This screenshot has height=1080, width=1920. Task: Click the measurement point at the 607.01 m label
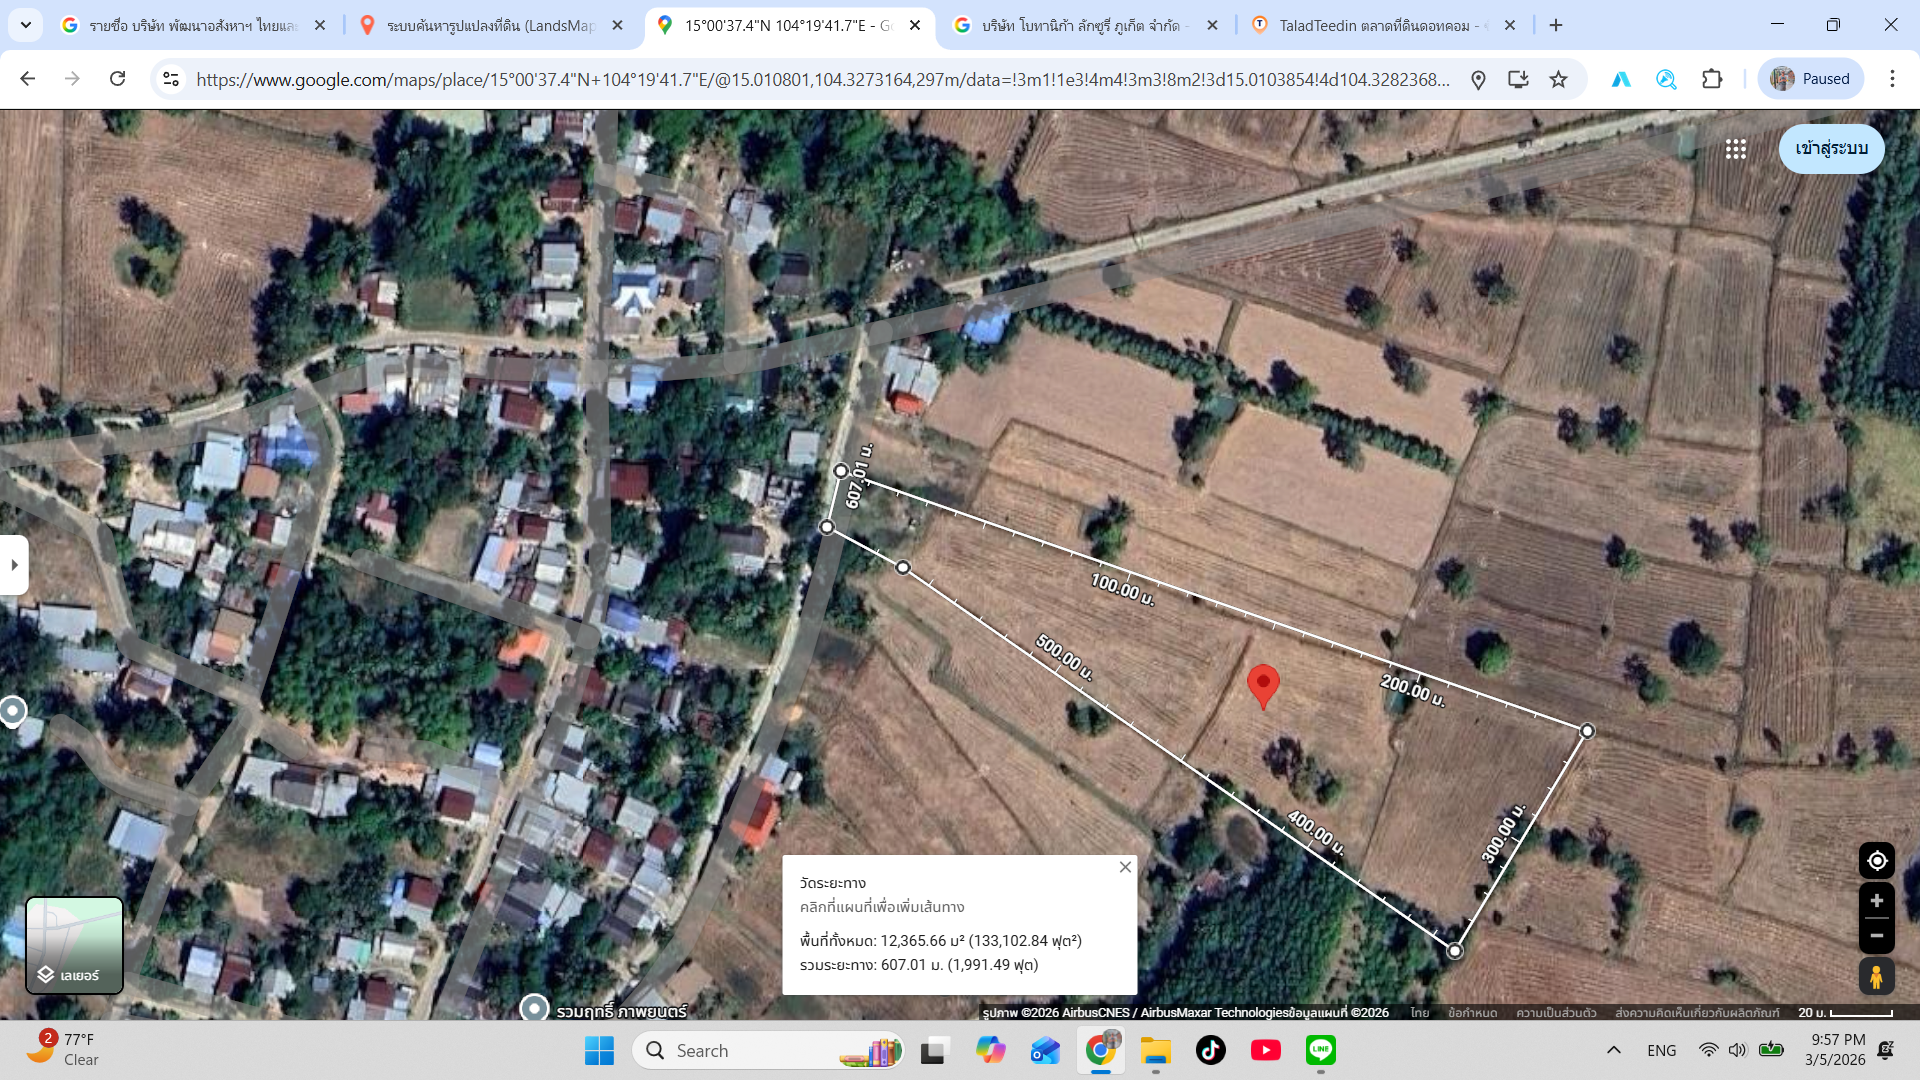841,471
